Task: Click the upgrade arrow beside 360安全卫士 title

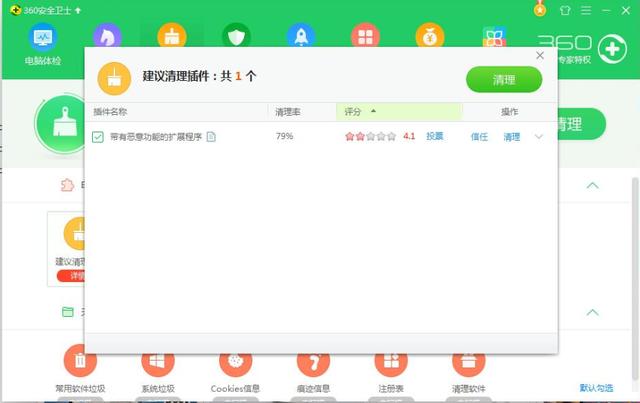Action: pyautogui.click(x=78, y=10)
